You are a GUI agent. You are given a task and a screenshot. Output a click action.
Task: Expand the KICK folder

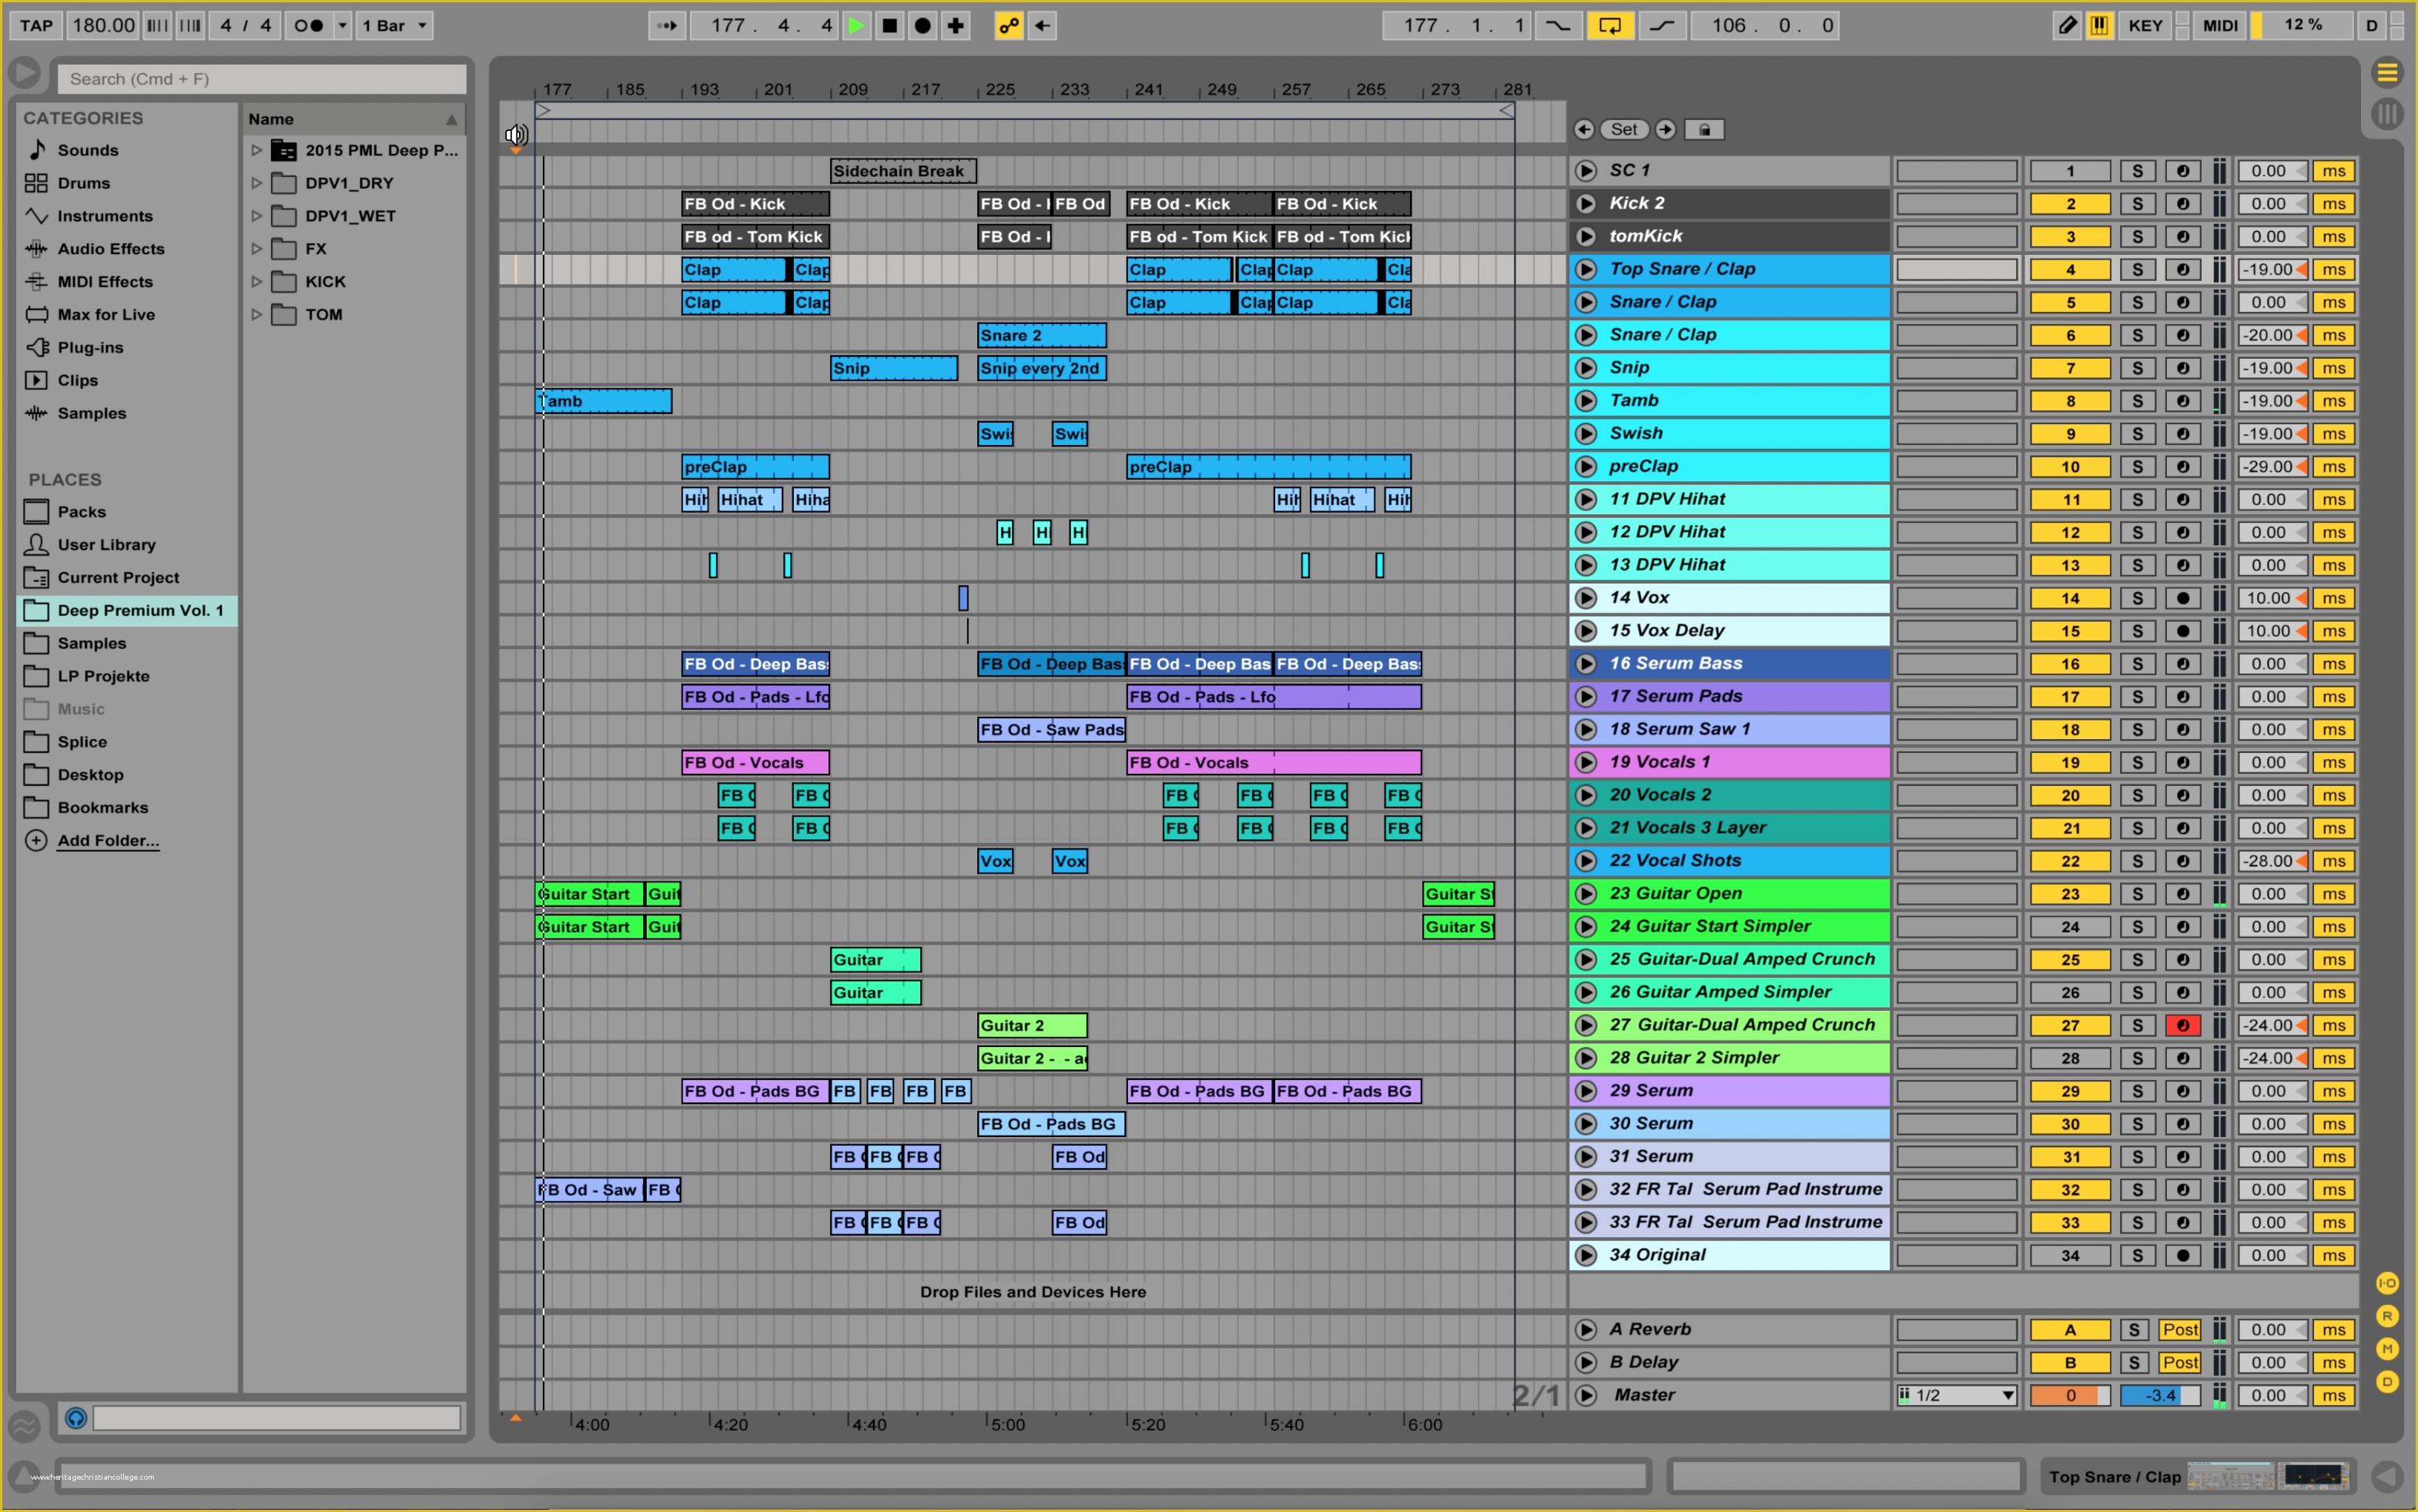(257, 282)
